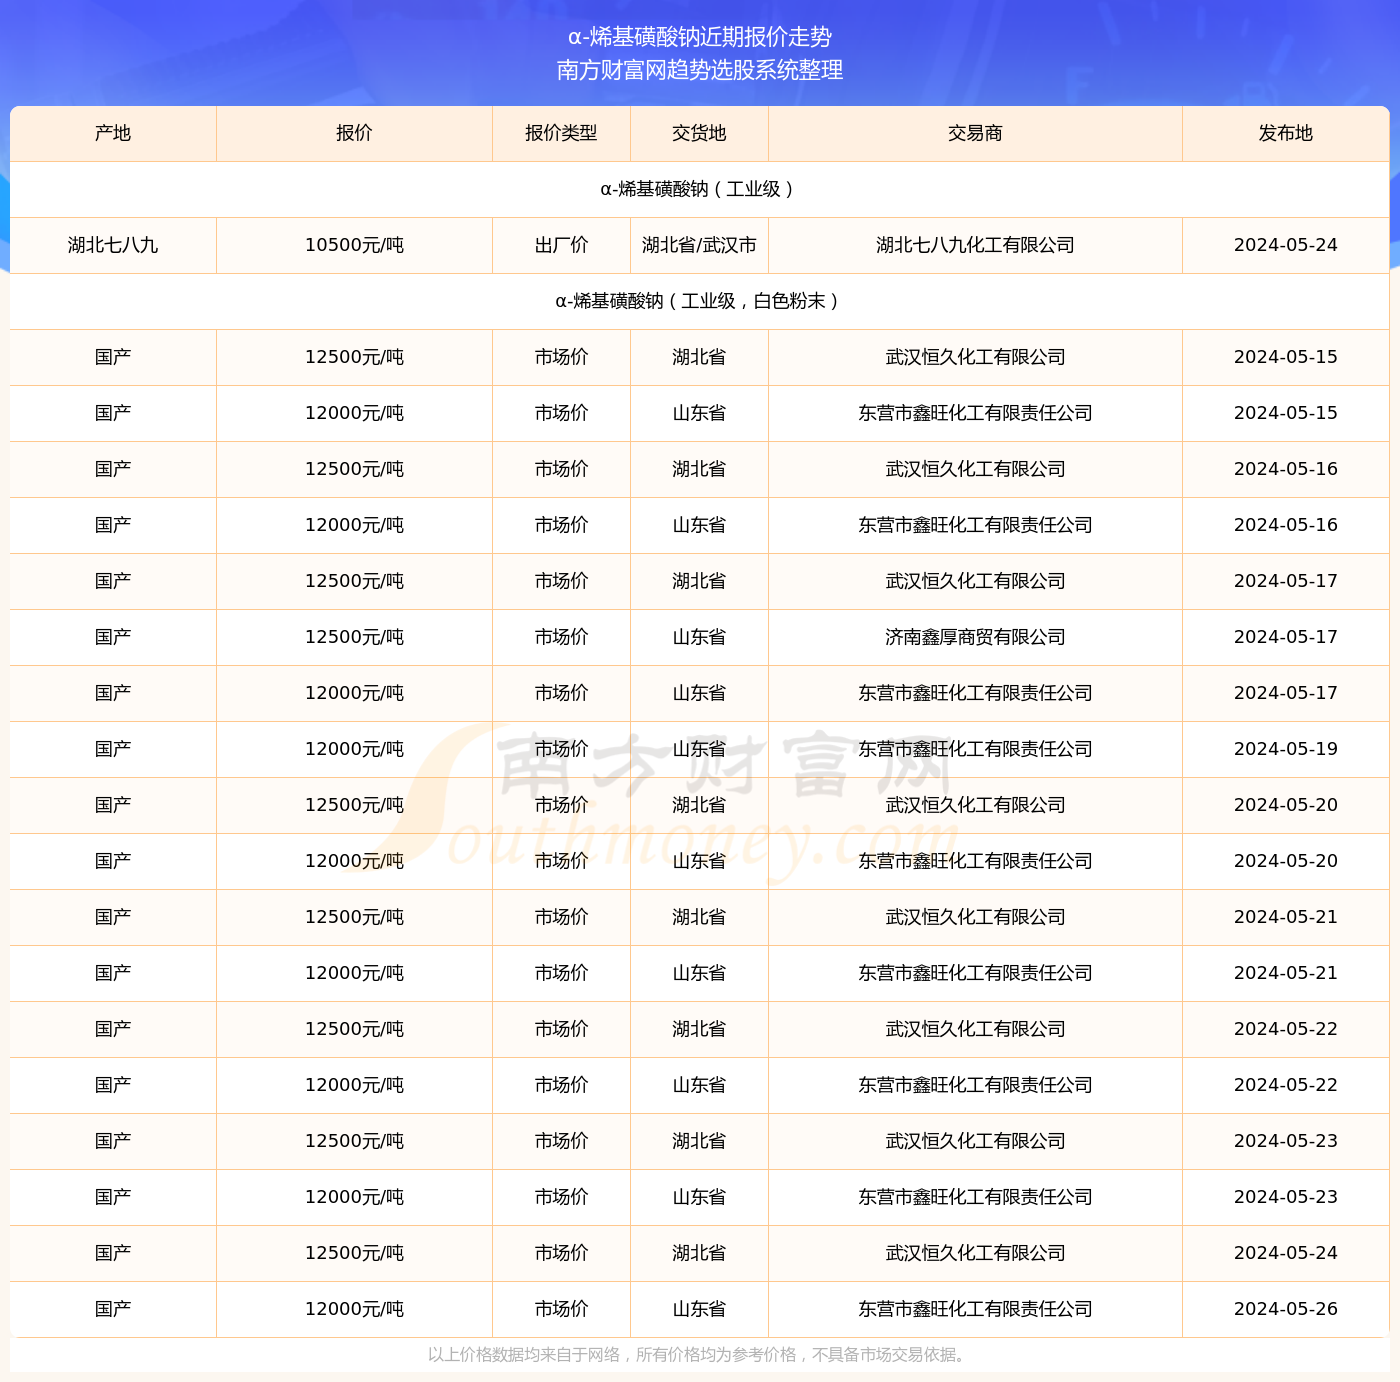
Task: Click 济南鑫厚商贸有限公司 trader cell
Action: 975,637
